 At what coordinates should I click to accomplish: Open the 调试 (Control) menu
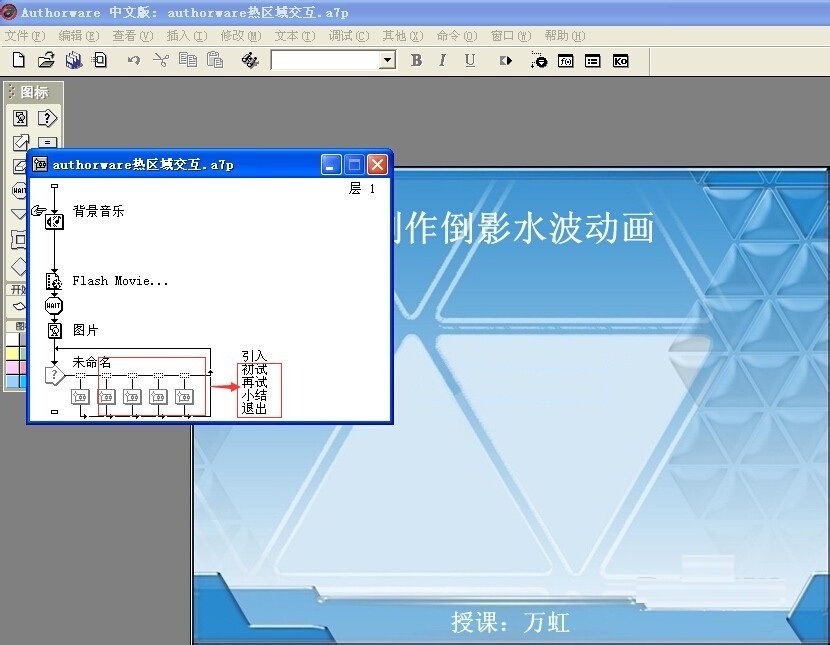pos(348,35)
